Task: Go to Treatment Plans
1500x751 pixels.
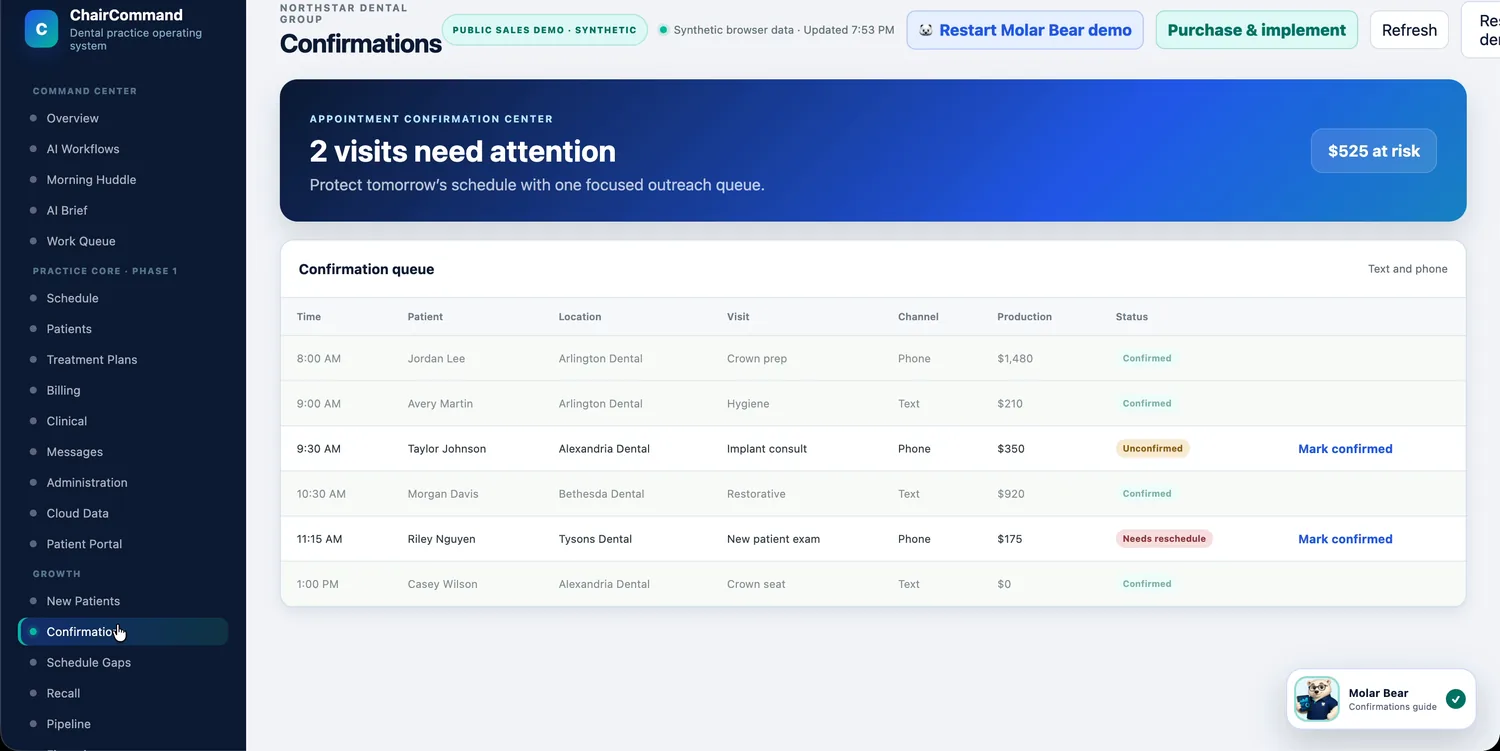Action: tap(92, 360)
